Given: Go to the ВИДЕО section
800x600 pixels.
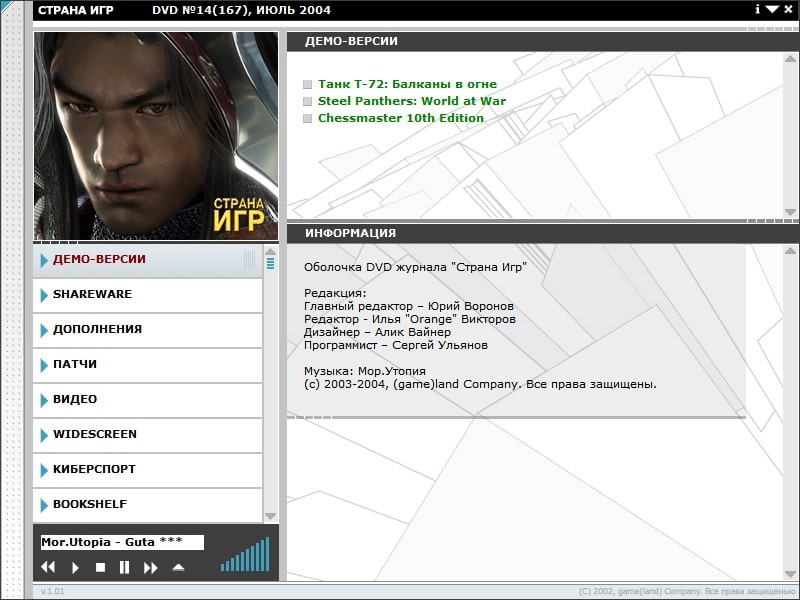Looking at the screenshot, I should point(147,401).
